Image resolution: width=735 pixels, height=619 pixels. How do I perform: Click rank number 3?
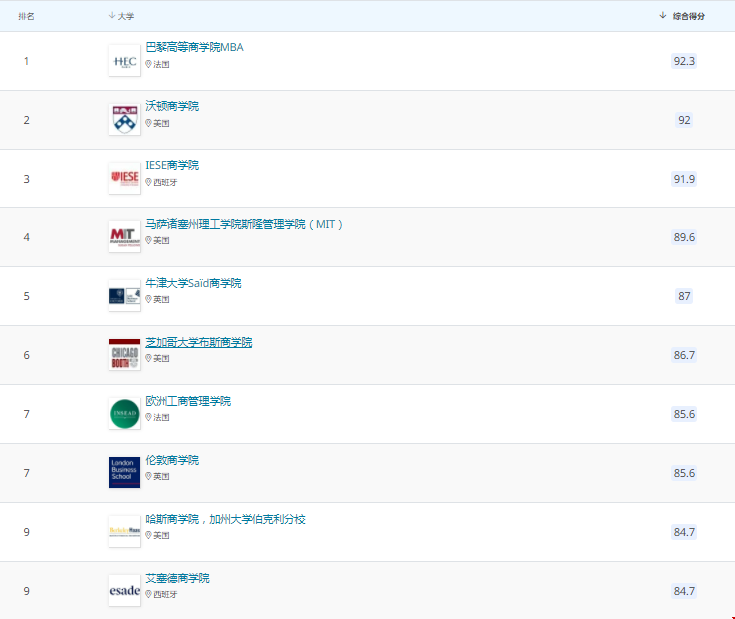click(27, 179)
